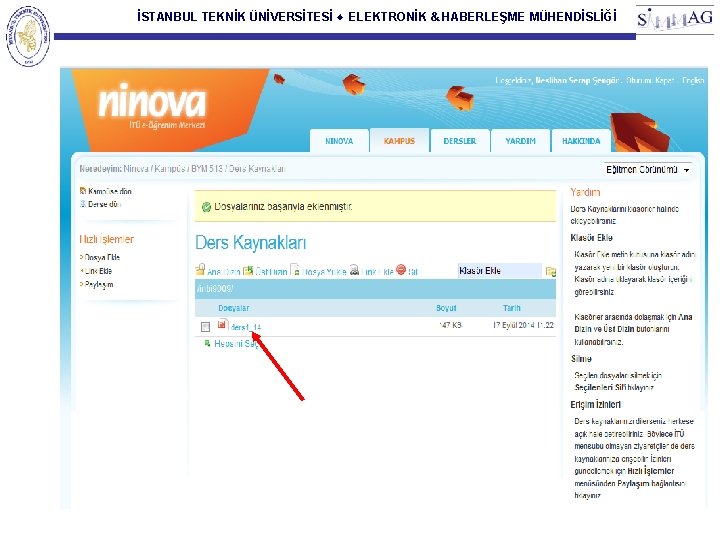Viewport: 720px width, 540px height.
Task: Click the Derse dön link text
Action: pyautogui.click(x=104, y=204)
